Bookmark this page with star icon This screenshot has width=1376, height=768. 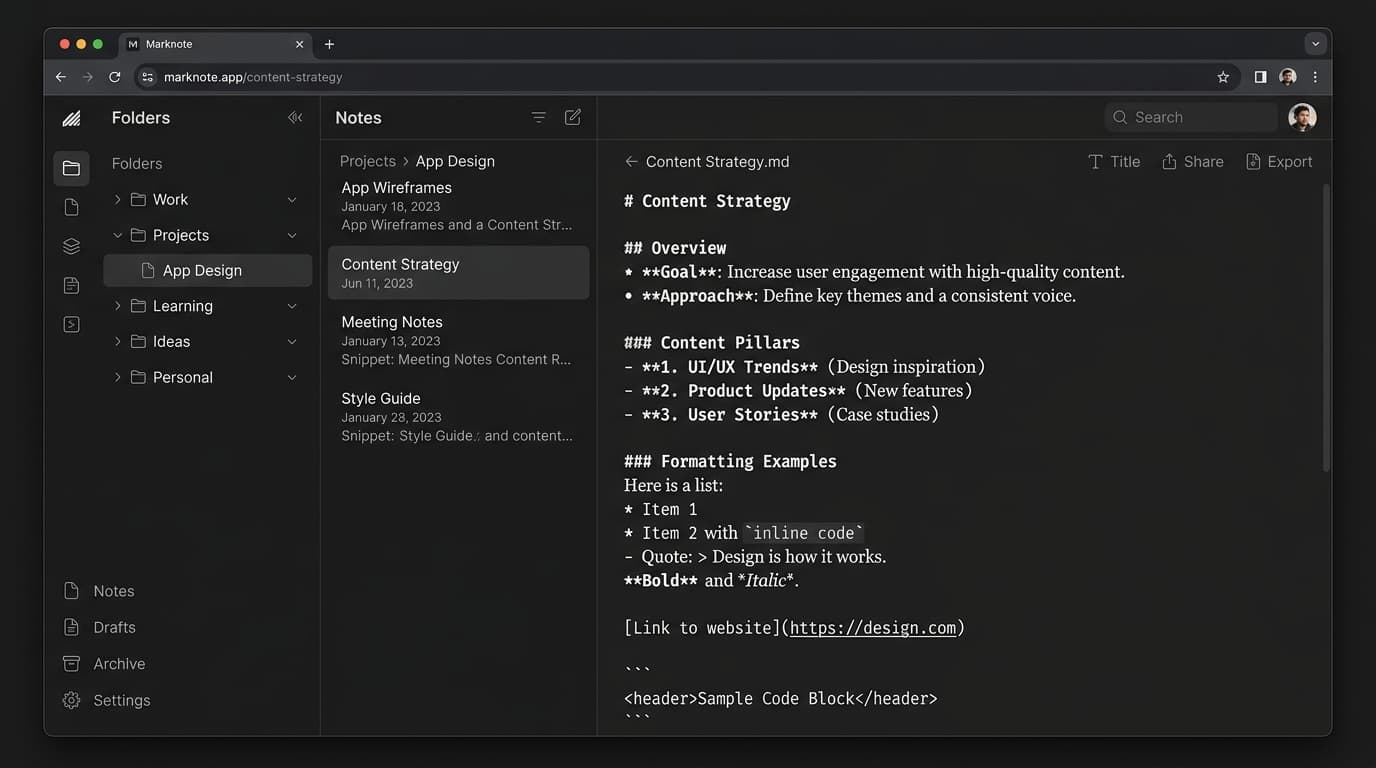click(x=1223, y=77)
